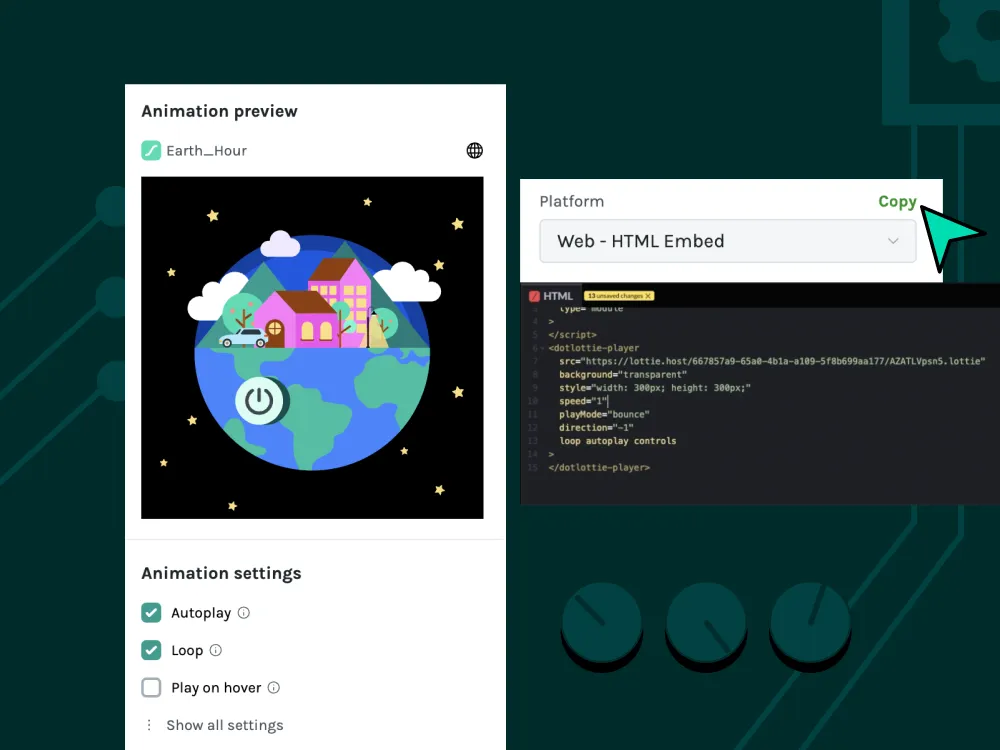
Task: Click the Loop info icon
Action: tap(216, 651)
